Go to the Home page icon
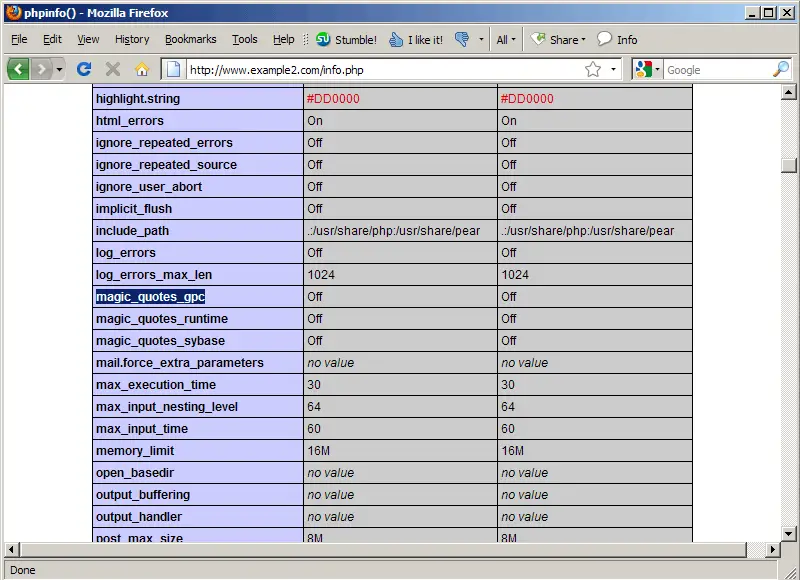 point(142,69)
